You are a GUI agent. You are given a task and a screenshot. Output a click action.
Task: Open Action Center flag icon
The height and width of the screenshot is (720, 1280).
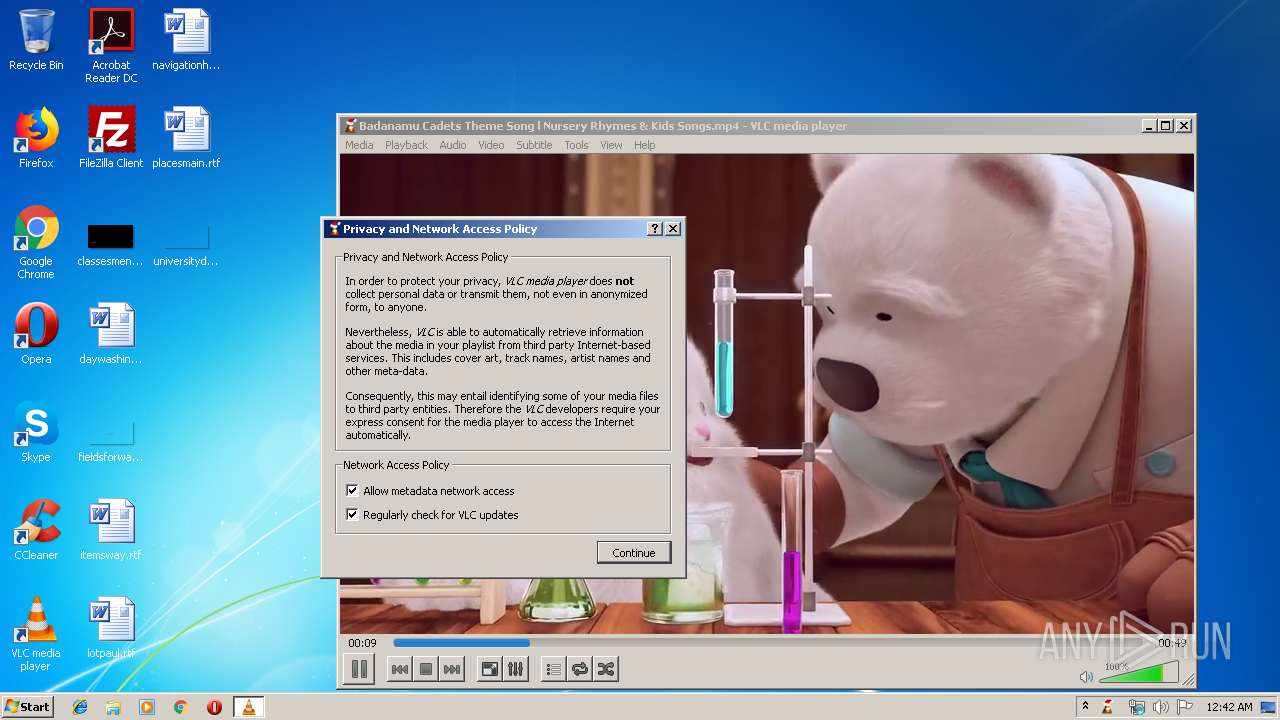coord(1184,707)
